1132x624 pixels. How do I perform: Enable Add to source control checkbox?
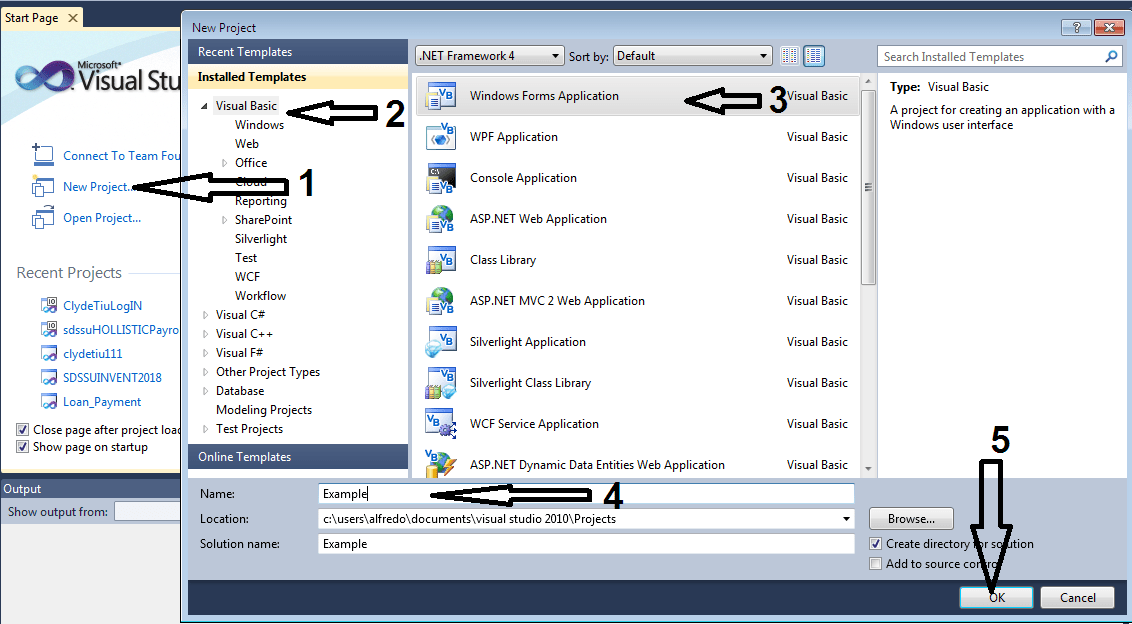click(x=876, y=563)
